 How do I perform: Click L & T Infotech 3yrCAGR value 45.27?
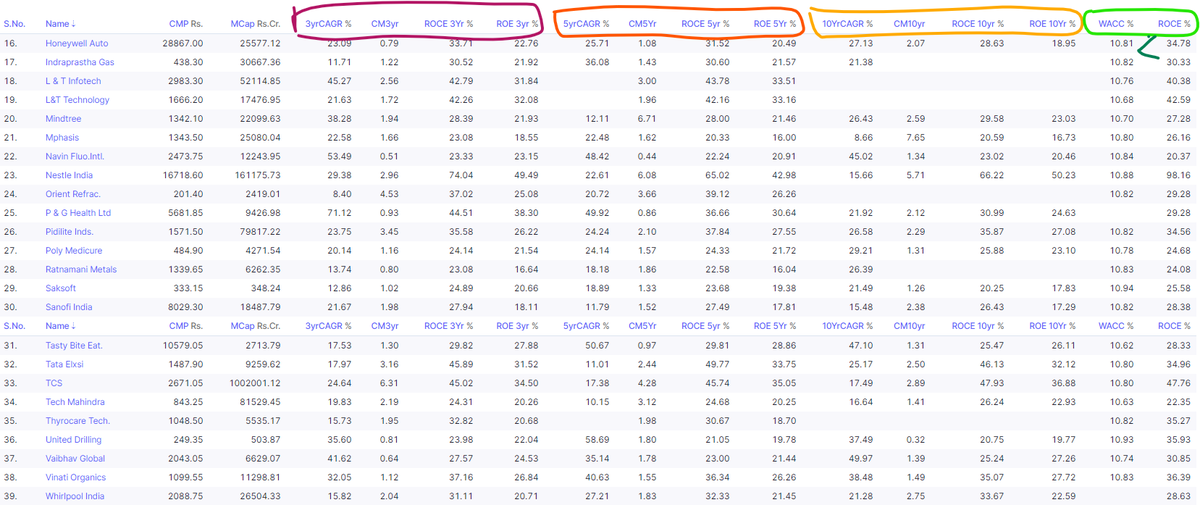[x=340, y=81]
